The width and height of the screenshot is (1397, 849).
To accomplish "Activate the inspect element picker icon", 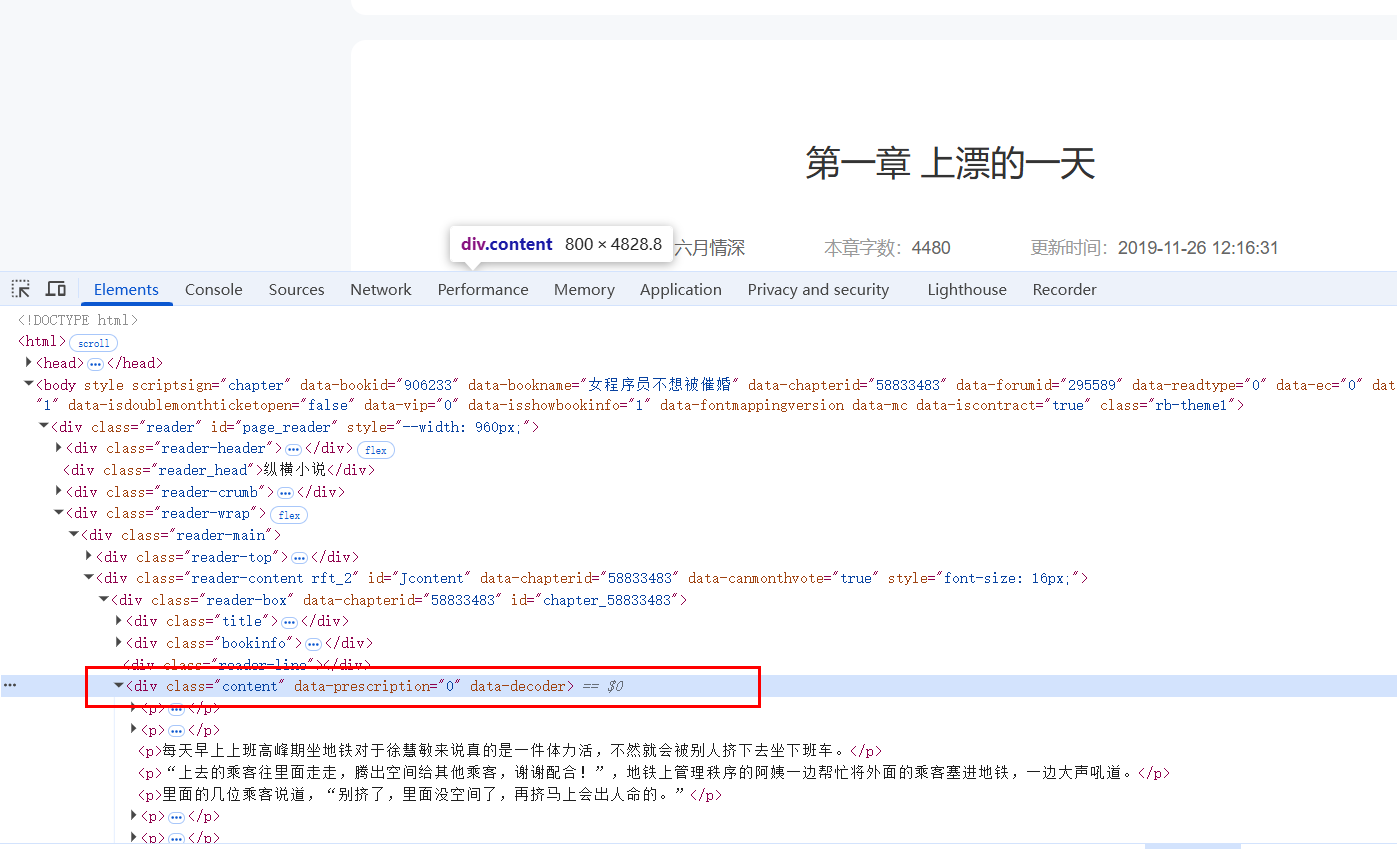I will pos(21,289).
